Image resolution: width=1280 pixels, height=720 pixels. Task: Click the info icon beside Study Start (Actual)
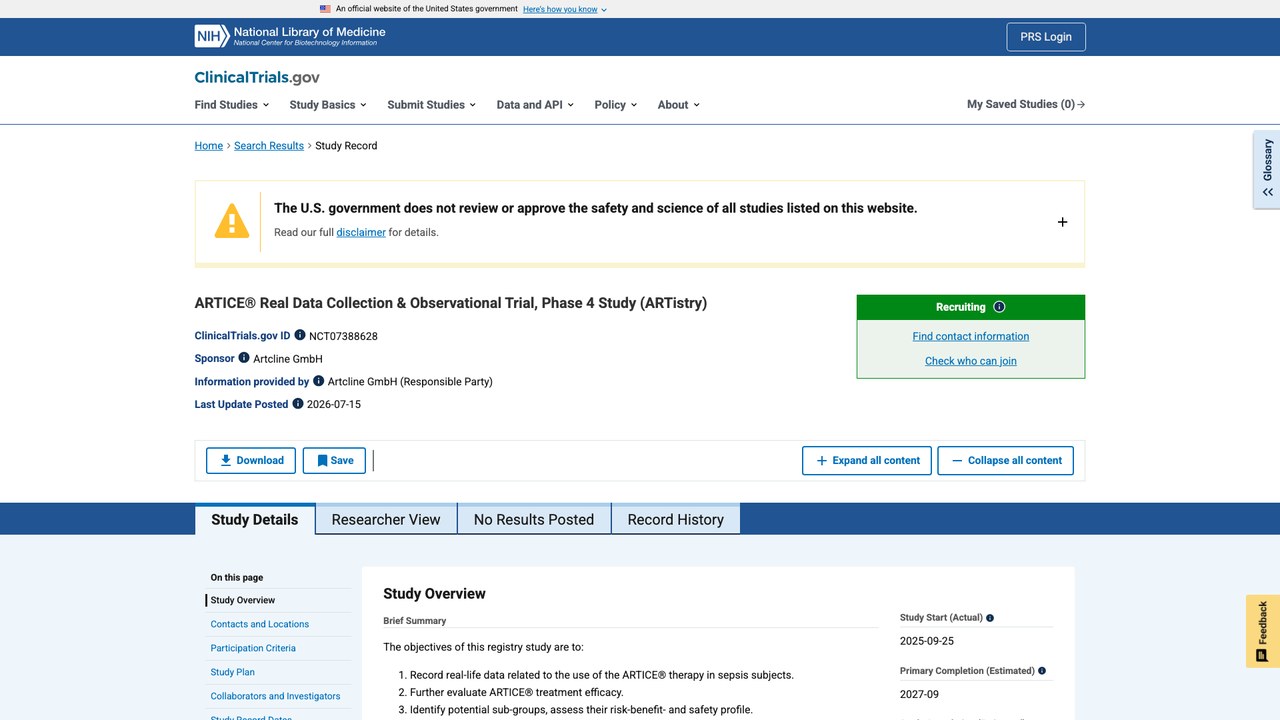[x=990, y=618]
